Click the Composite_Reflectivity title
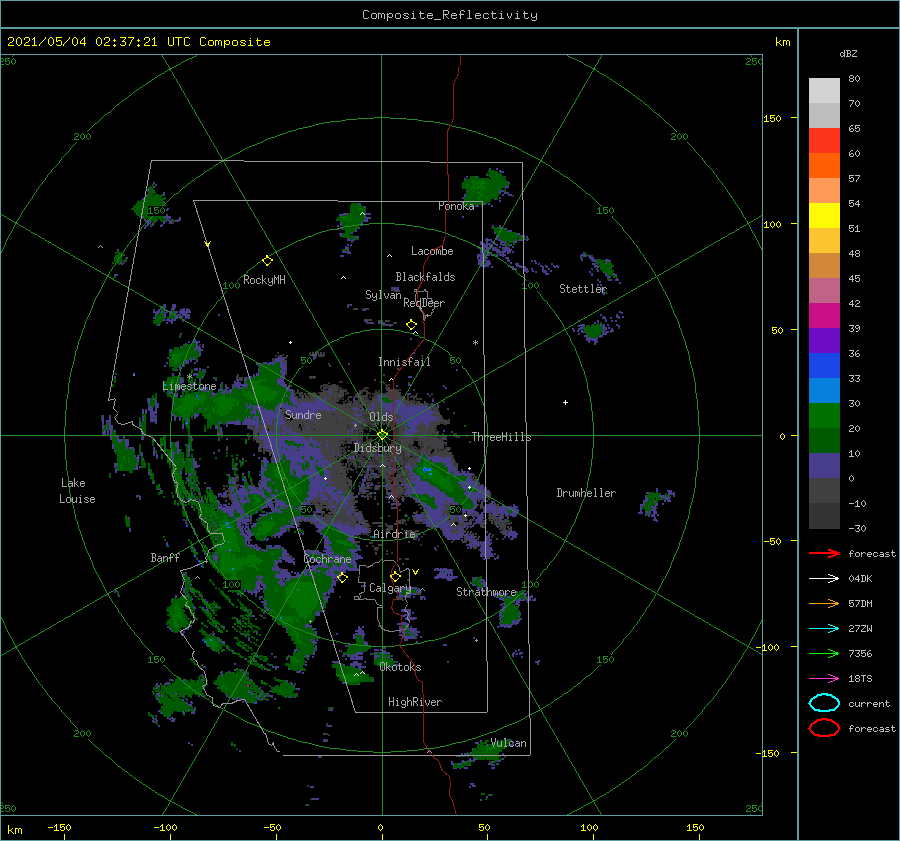900x841 pixels. click(x=449, y=15)
